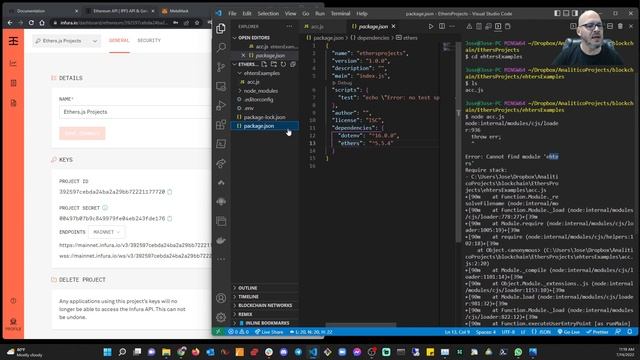Open the Remote Explorer view
Screen dimensions: 640x360
221,86
